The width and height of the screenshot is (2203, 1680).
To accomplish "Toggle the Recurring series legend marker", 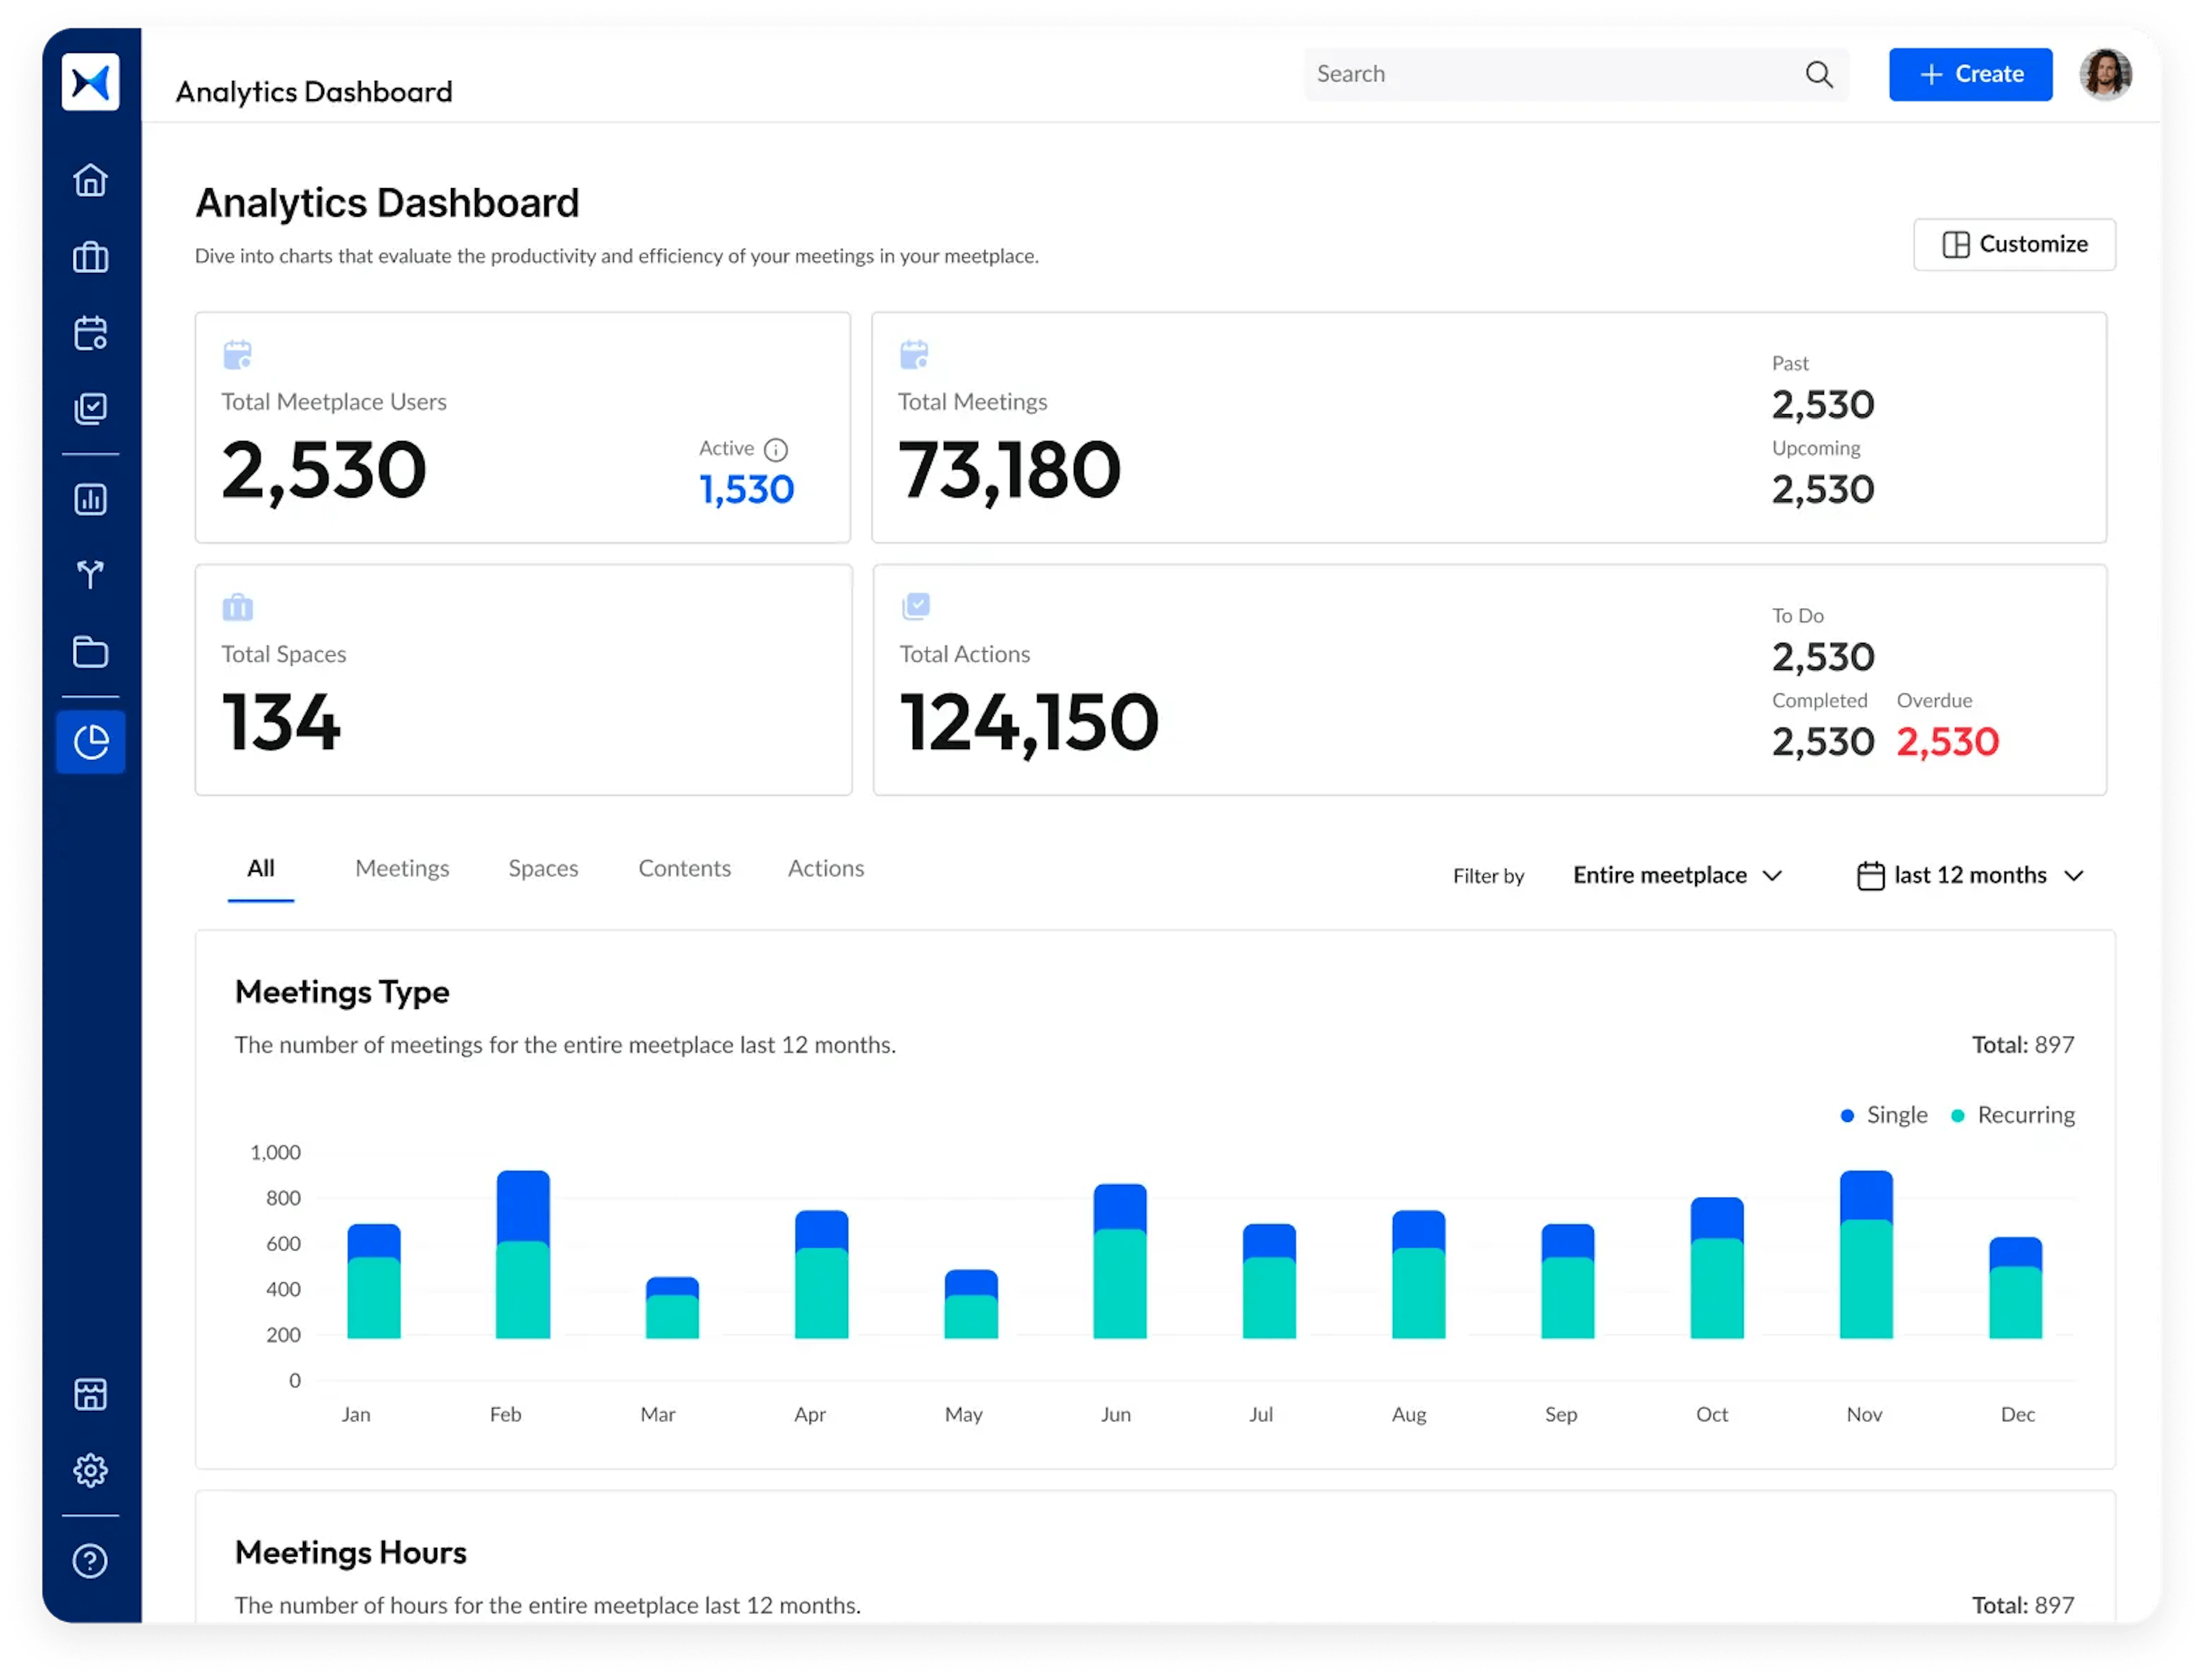I will pyautogui.click(x=1958, y=1115).
